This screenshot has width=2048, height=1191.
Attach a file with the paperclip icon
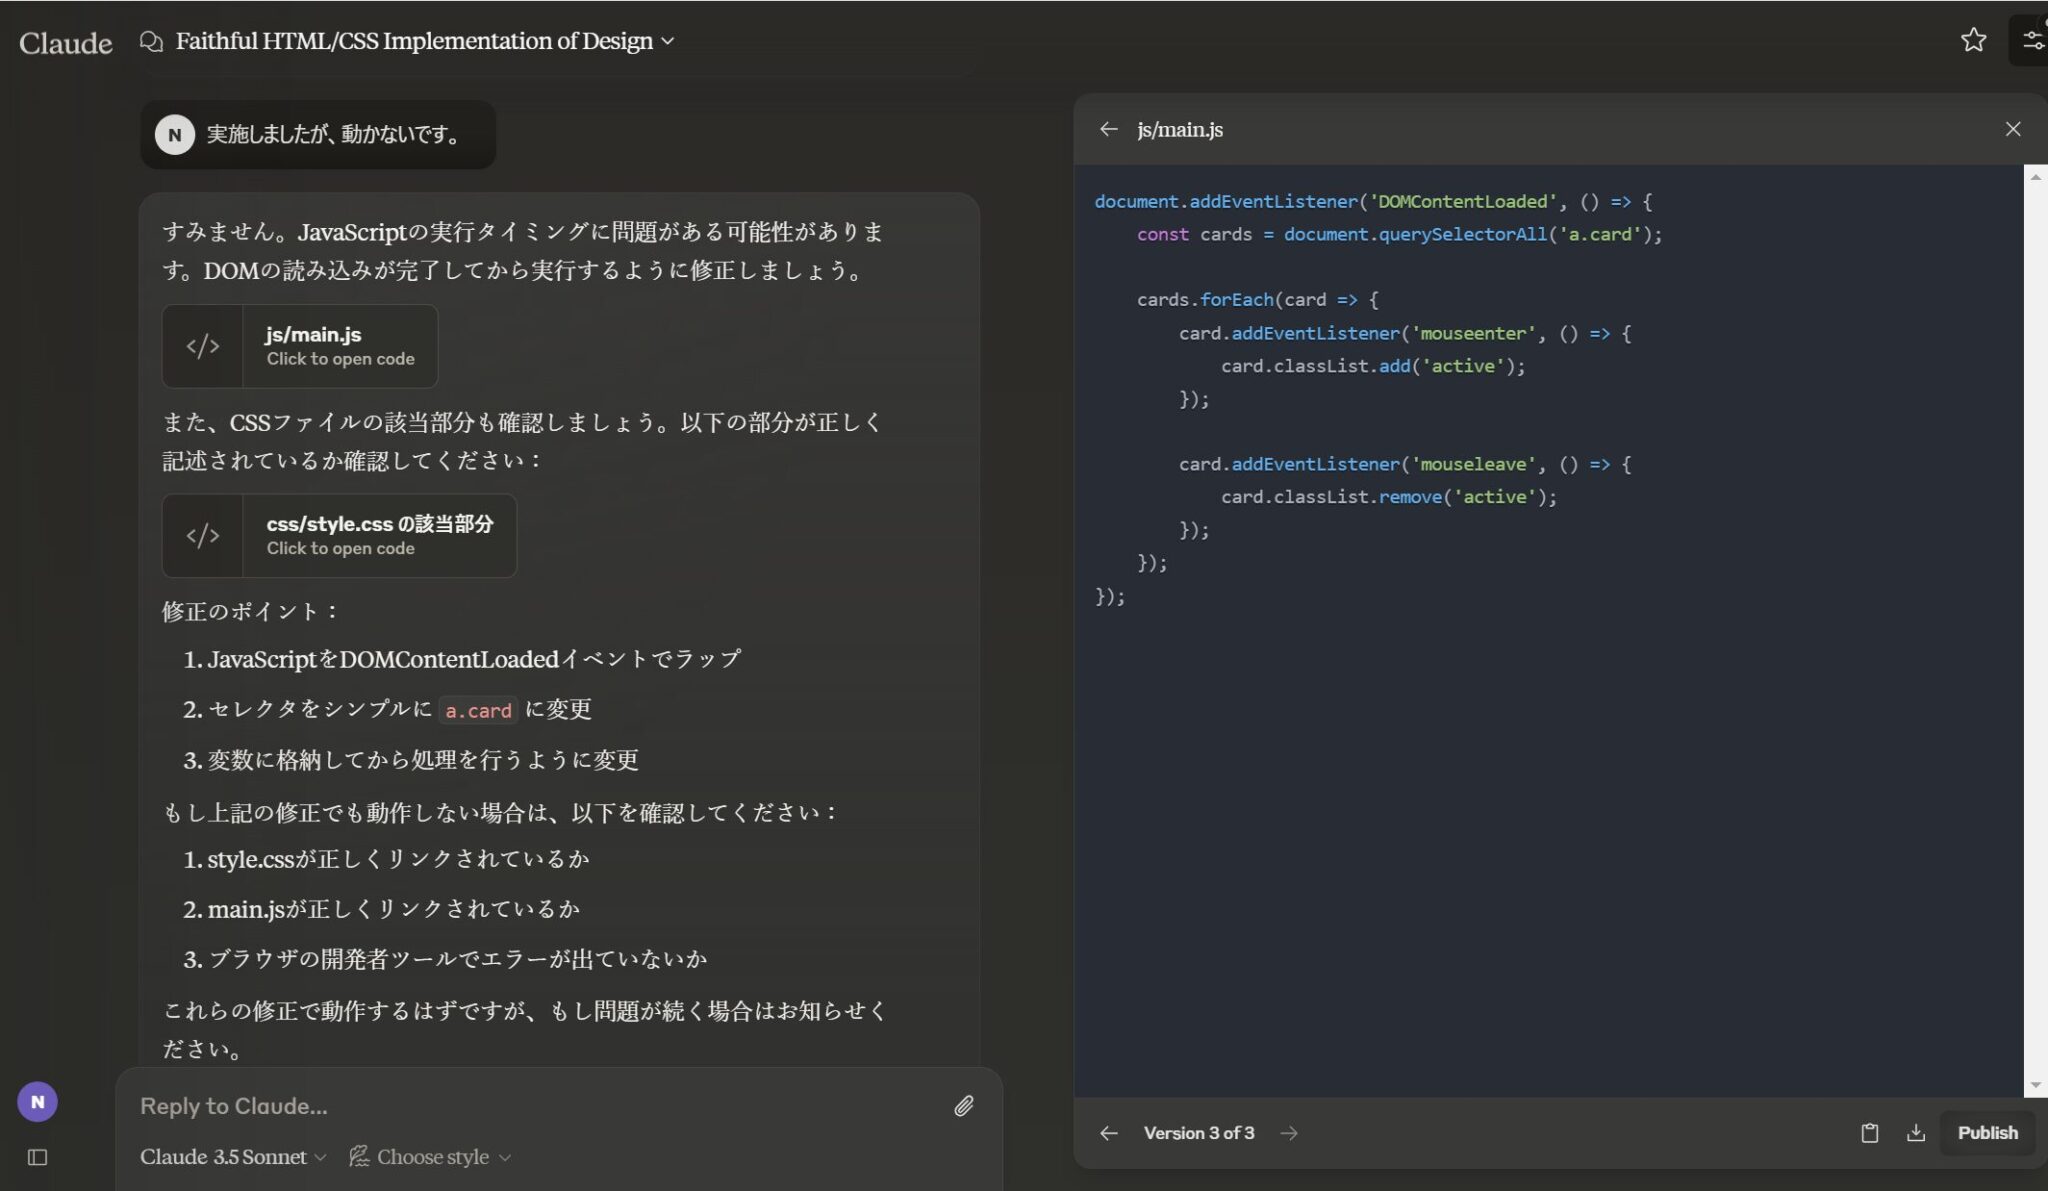(x=963, y=1105)
